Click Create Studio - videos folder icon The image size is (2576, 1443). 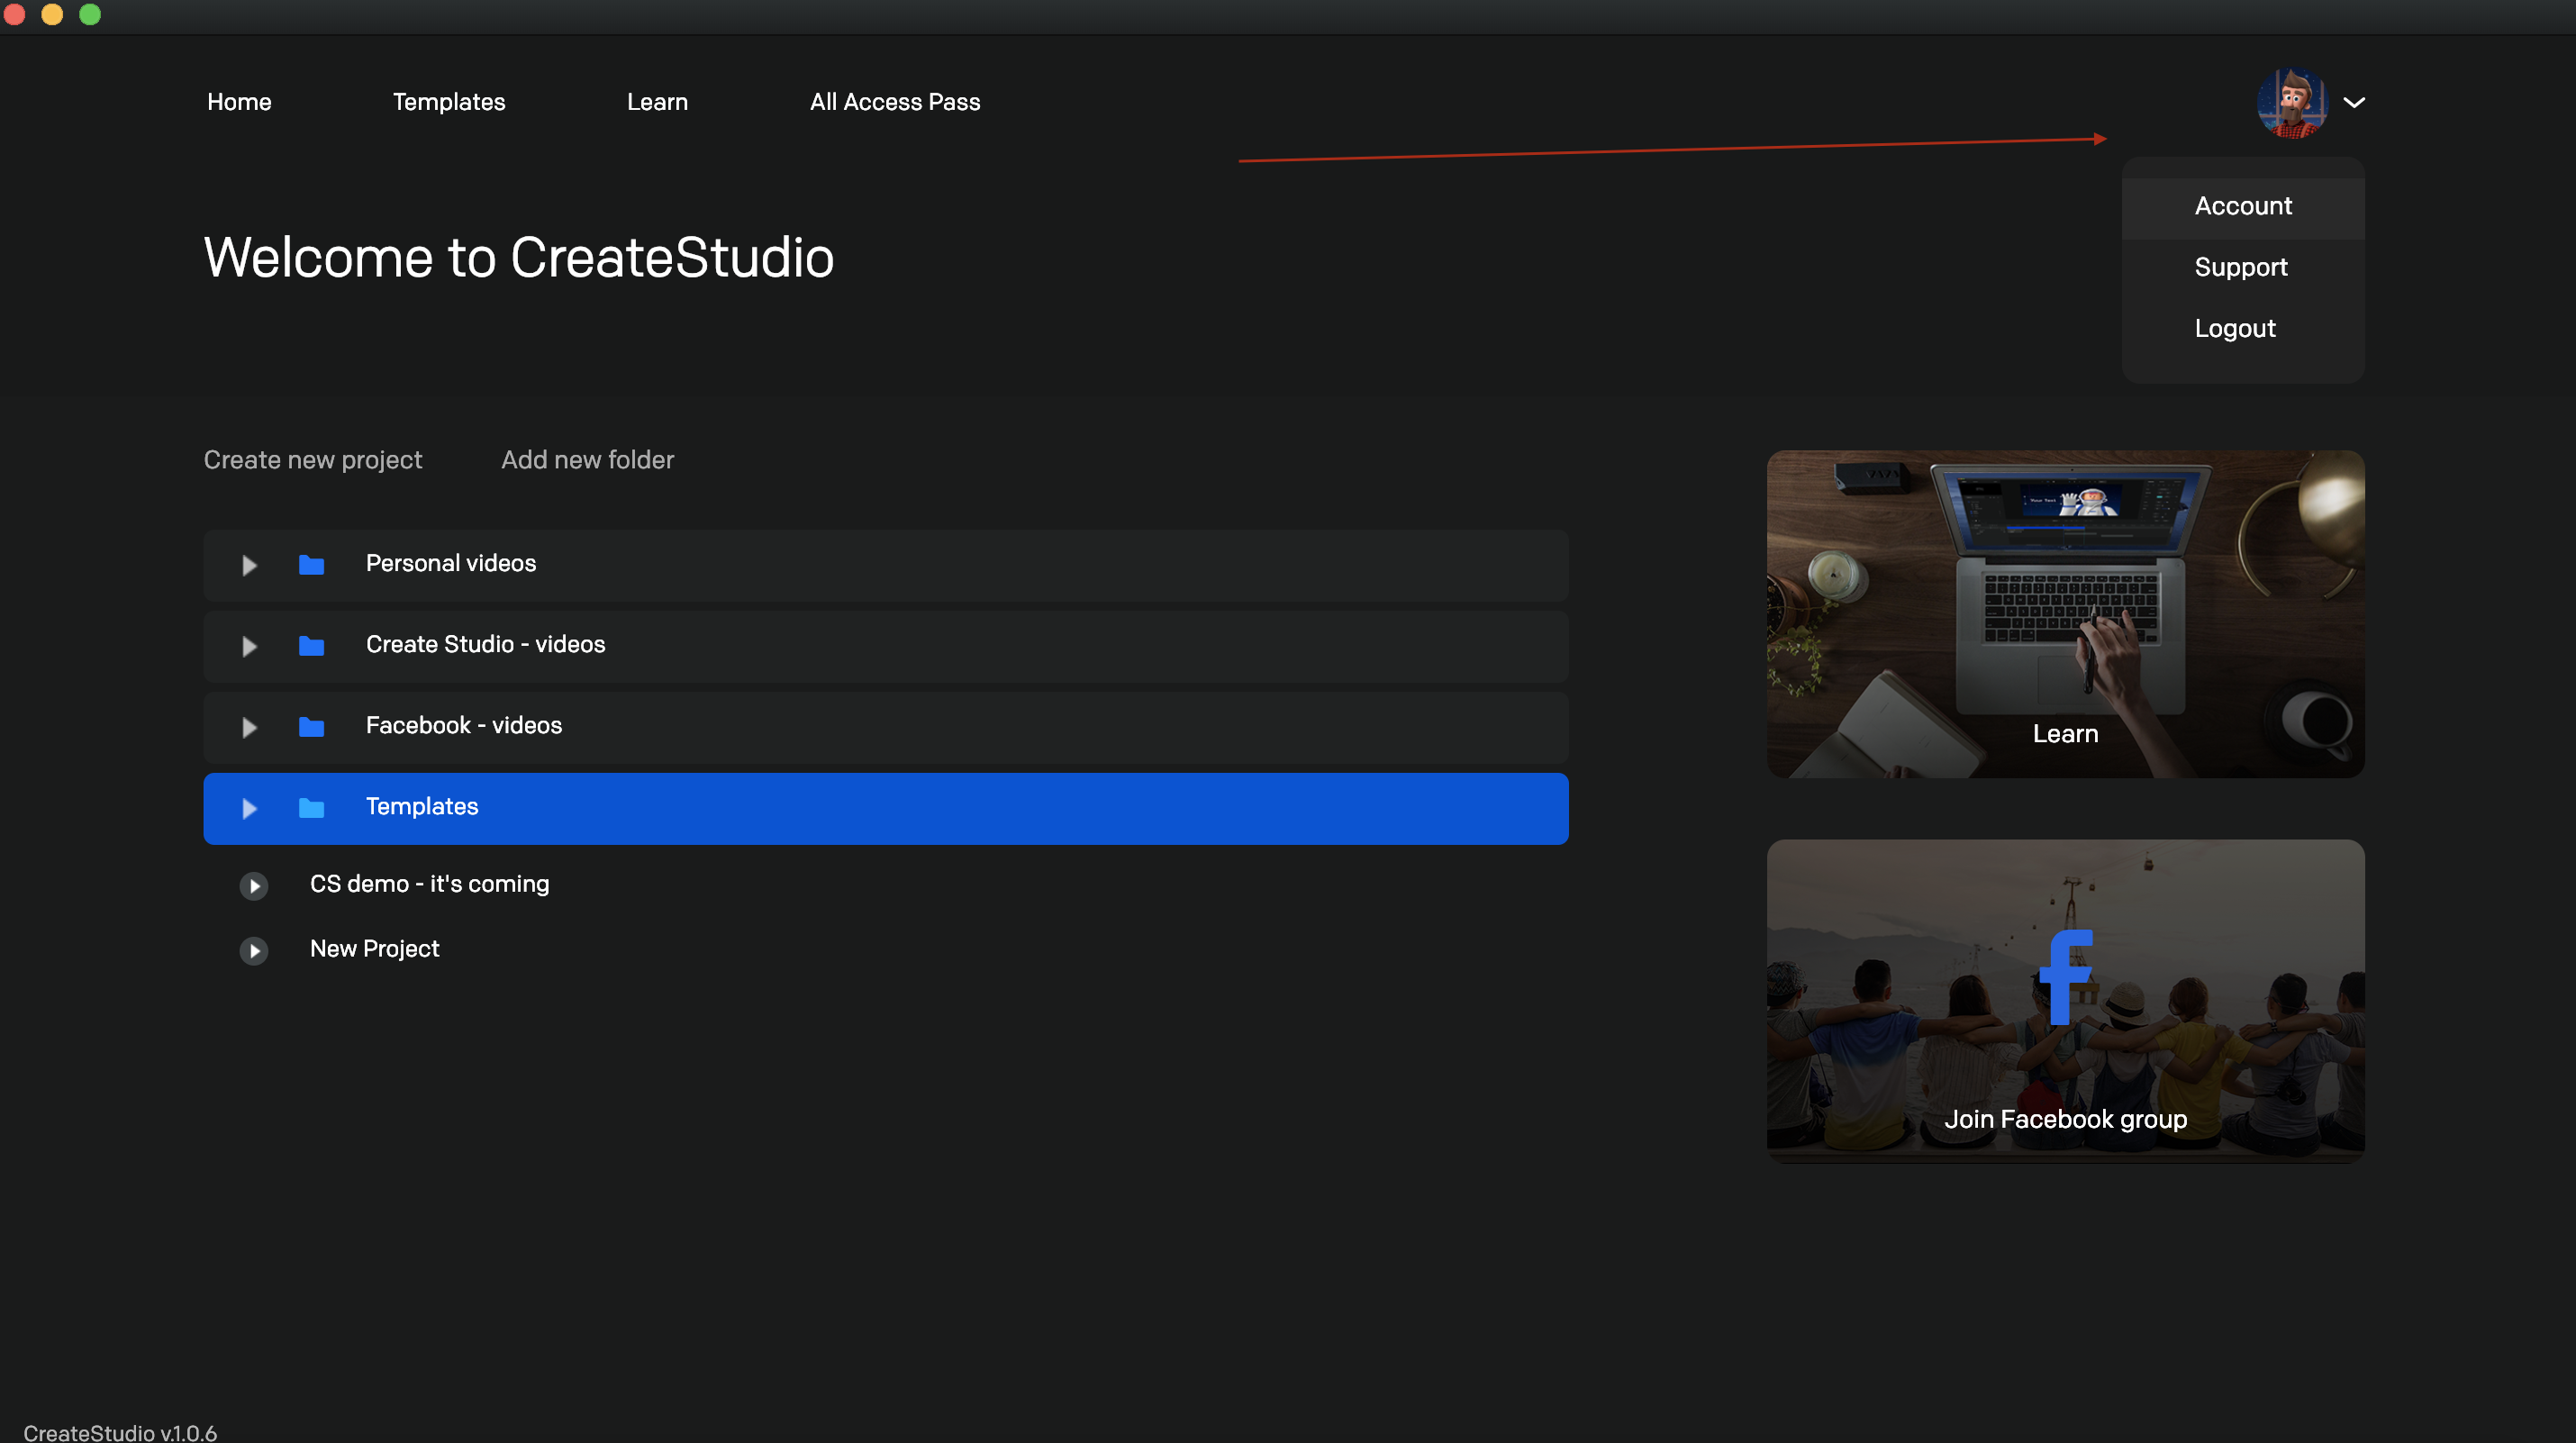tap(311, 646)
